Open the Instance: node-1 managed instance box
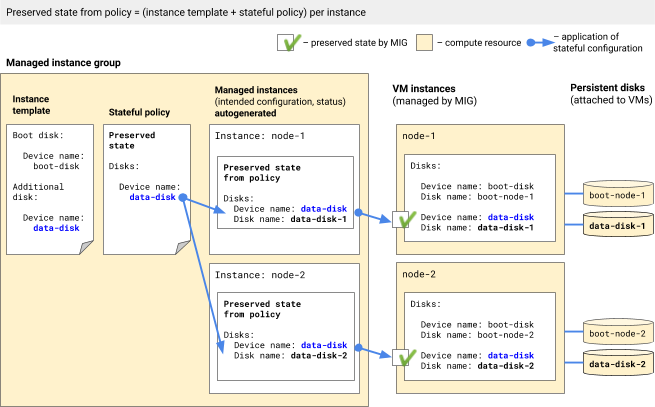 [283, 135]
